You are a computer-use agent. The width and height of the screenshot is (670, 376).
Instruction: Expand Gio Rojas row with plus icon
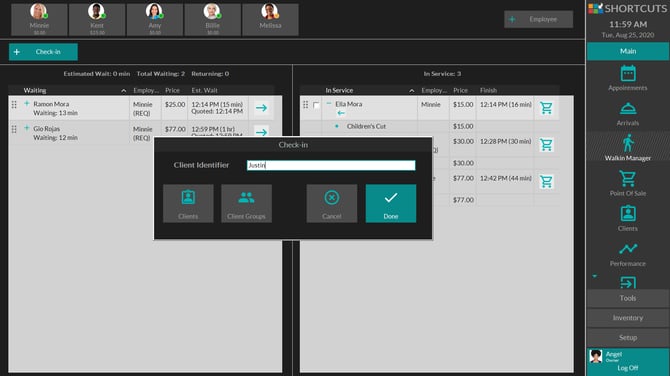pos(27,128)
